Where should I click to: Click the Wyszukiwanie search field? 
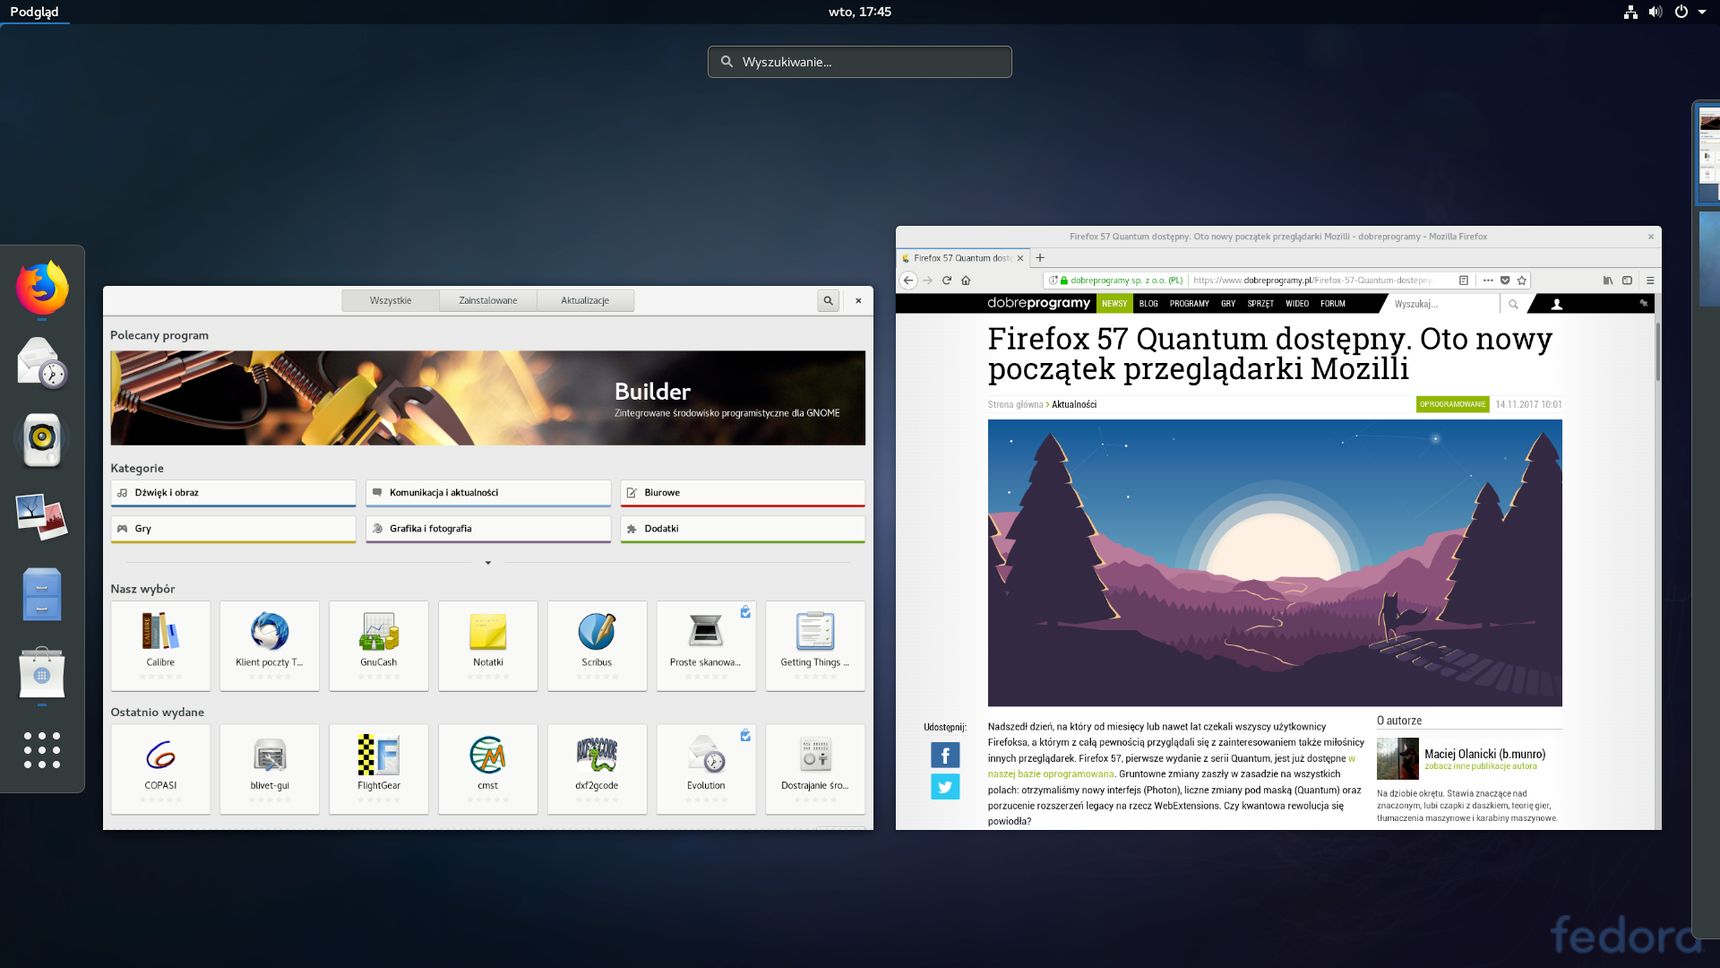coord(860,62)
